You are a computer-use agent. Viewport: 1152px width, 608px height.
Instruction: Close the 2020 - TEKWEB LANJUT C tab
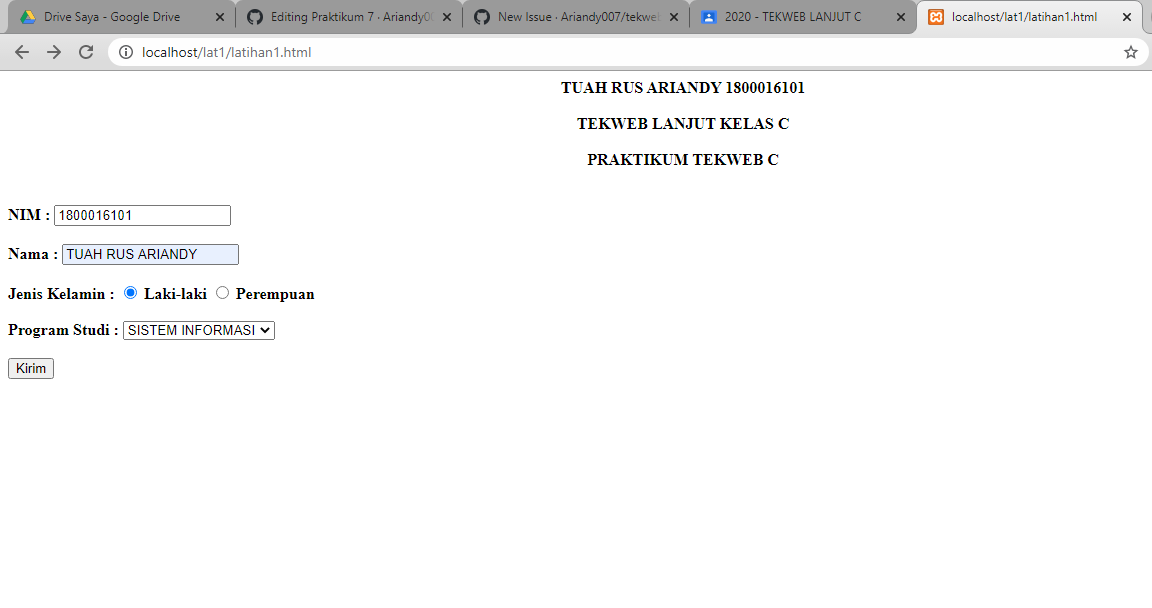(x=901, y=17)
